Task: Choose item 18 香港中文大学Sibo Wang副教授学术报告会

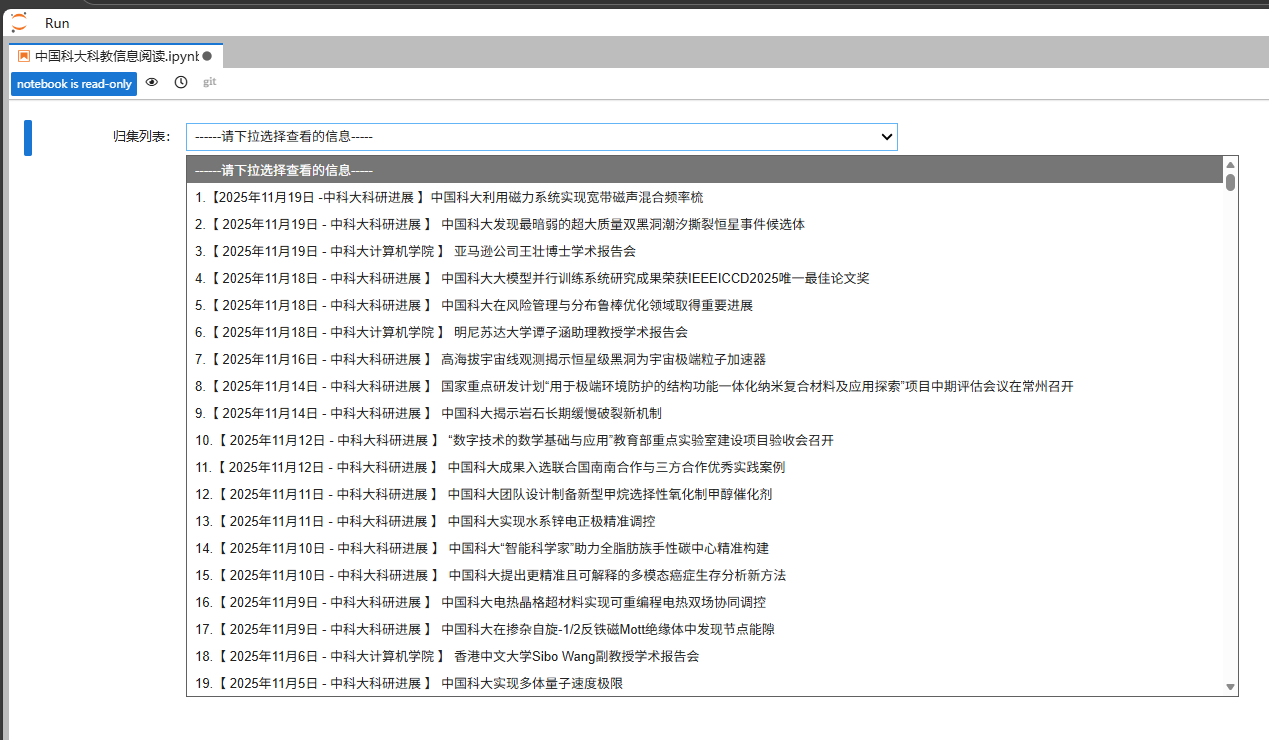Action: [705, 656]
